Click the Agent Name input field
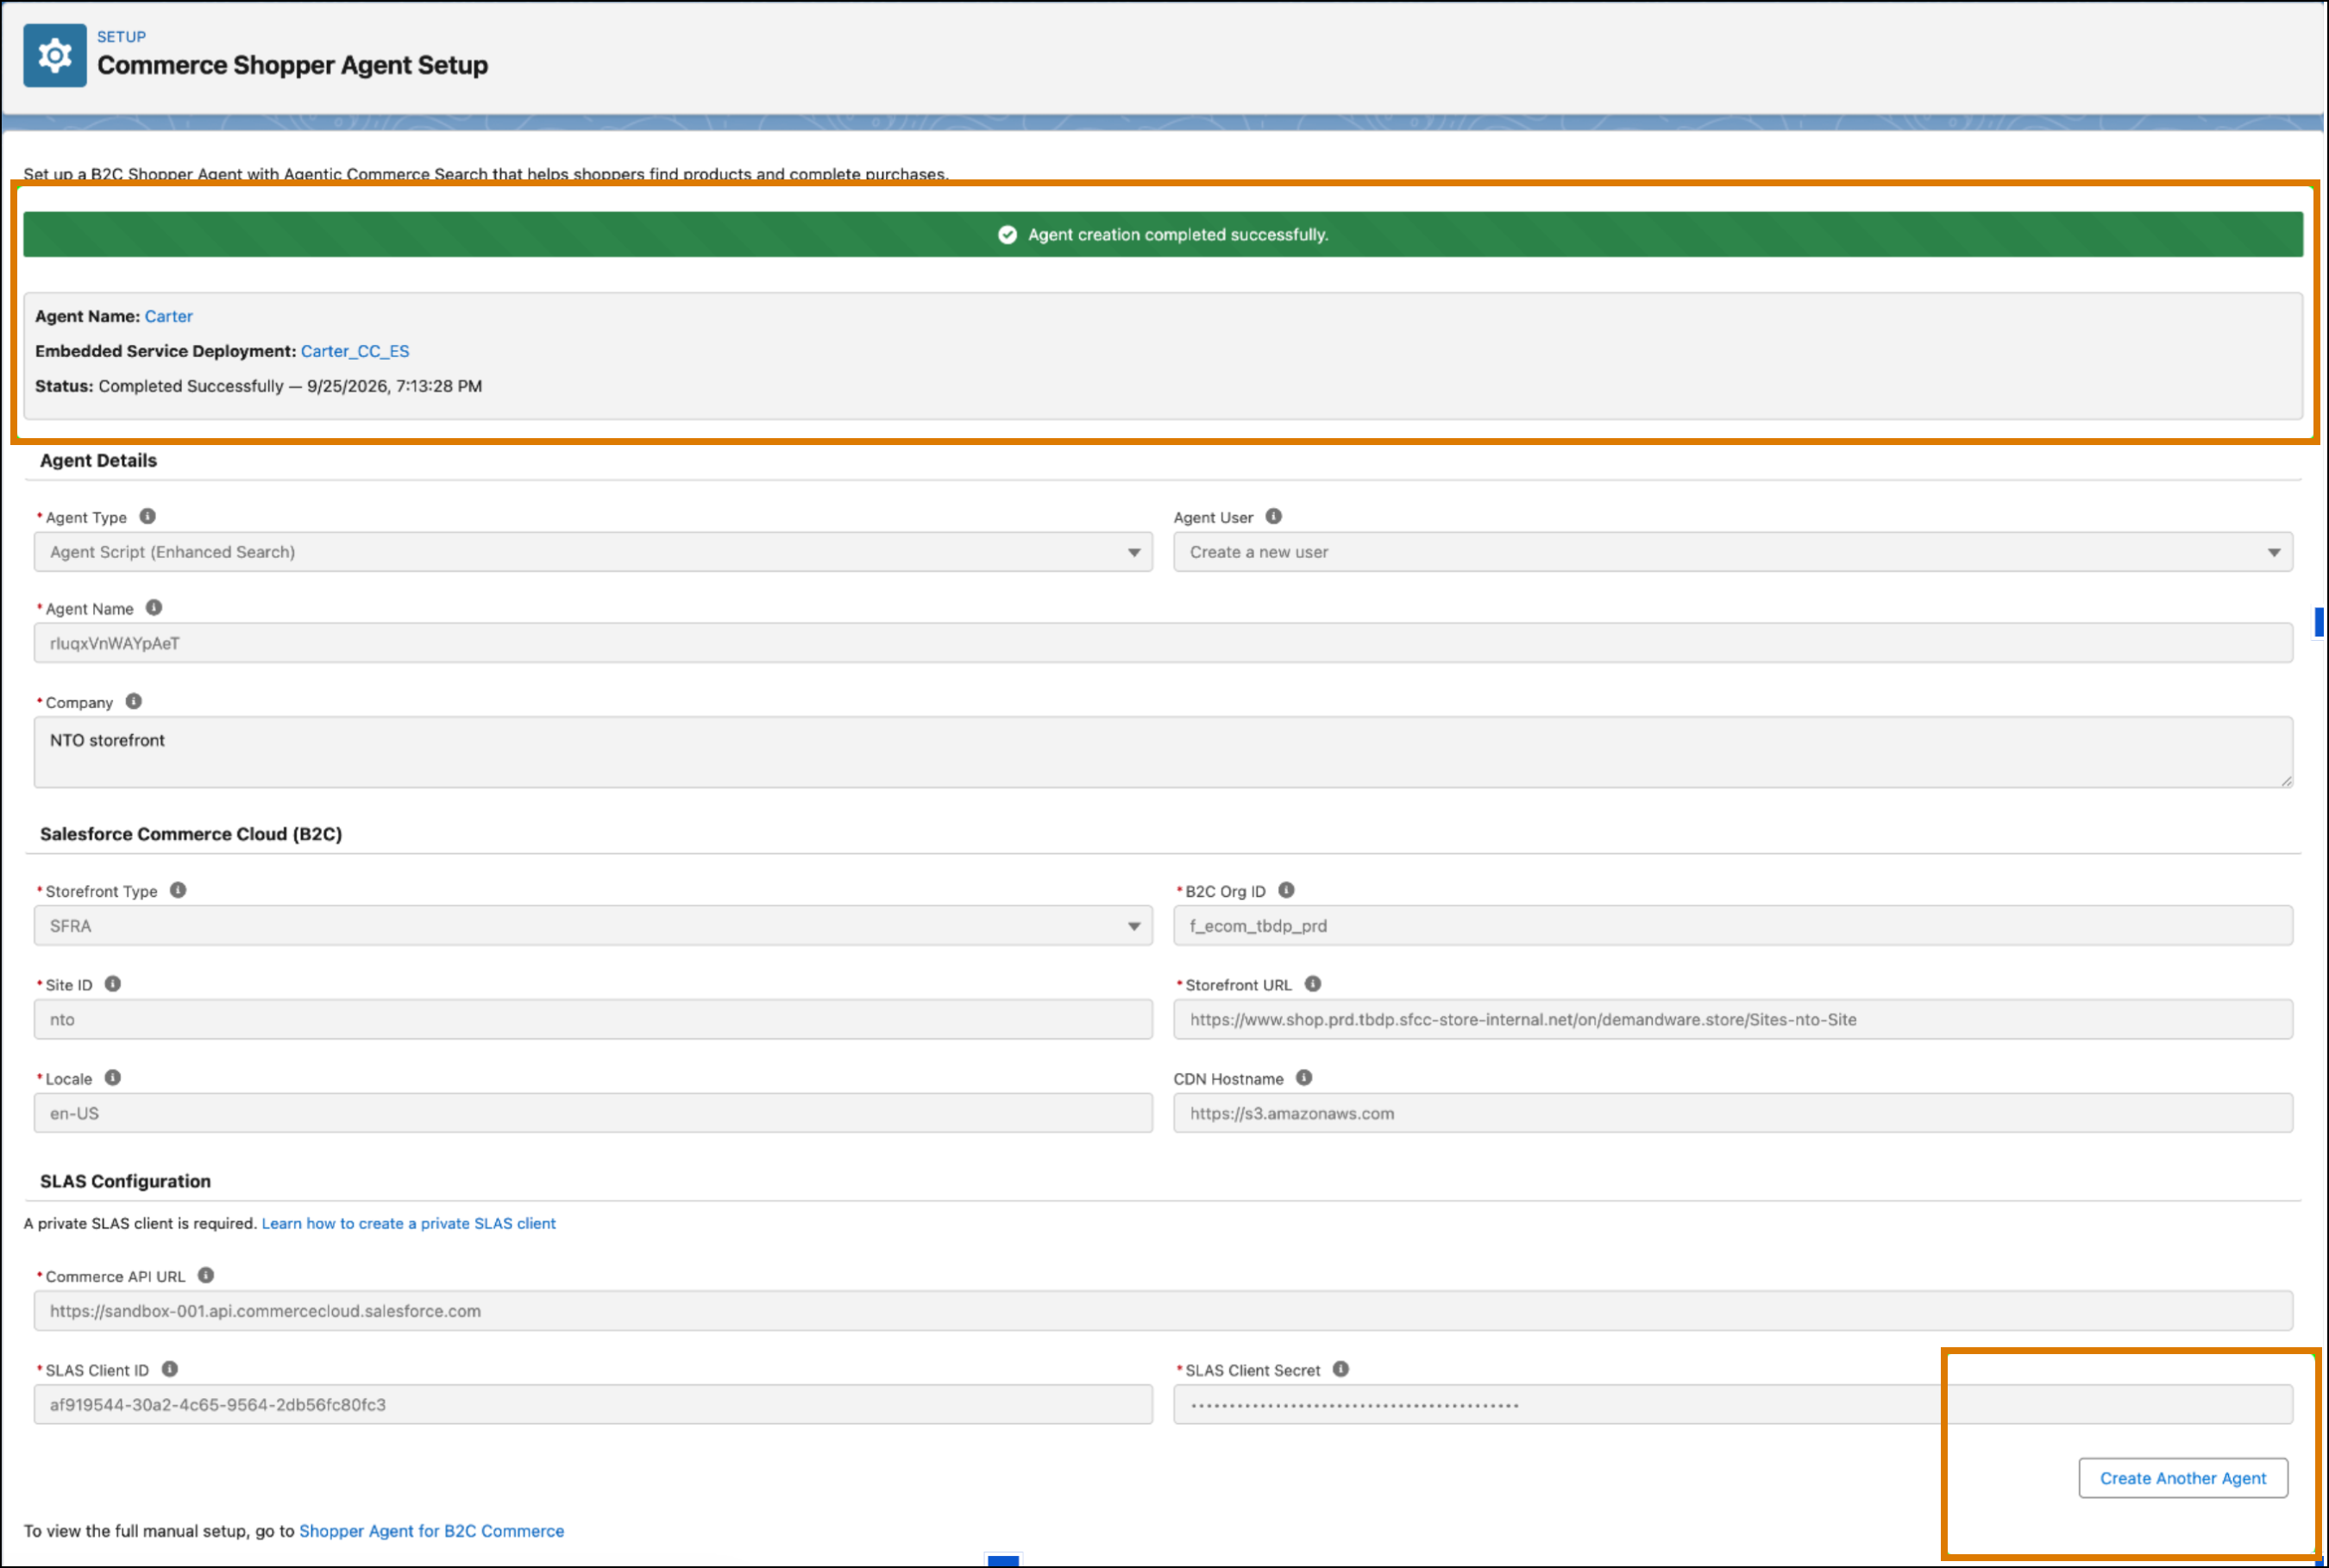Screen dimensions: 2329x1568 1163,643
